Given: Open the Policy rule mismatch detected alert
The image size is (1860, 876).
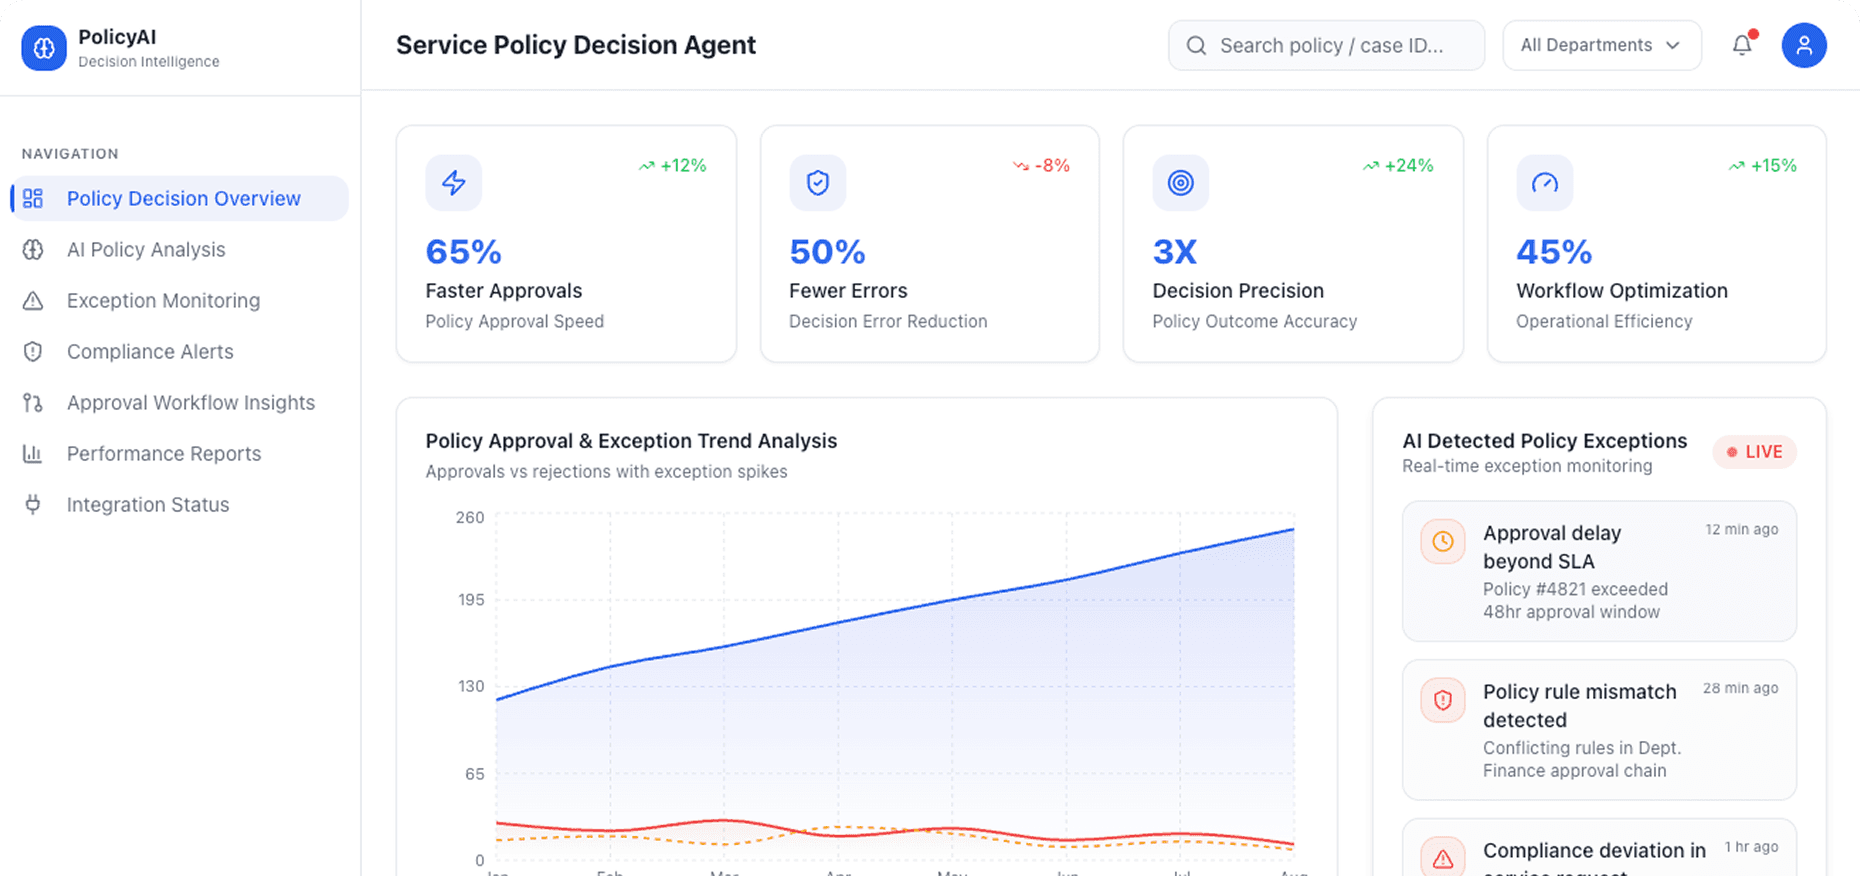Looking at the screenshot, I should 1598,730.
